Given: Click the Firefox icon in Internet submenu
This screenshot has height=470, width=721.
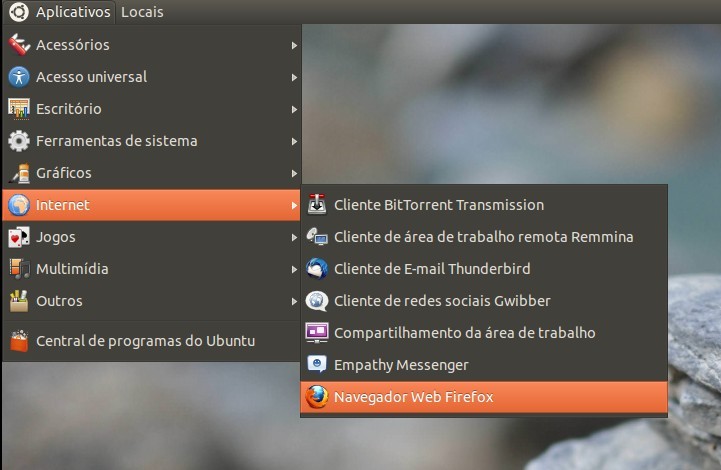Looking at the screenshot, I should coord(317,397).
